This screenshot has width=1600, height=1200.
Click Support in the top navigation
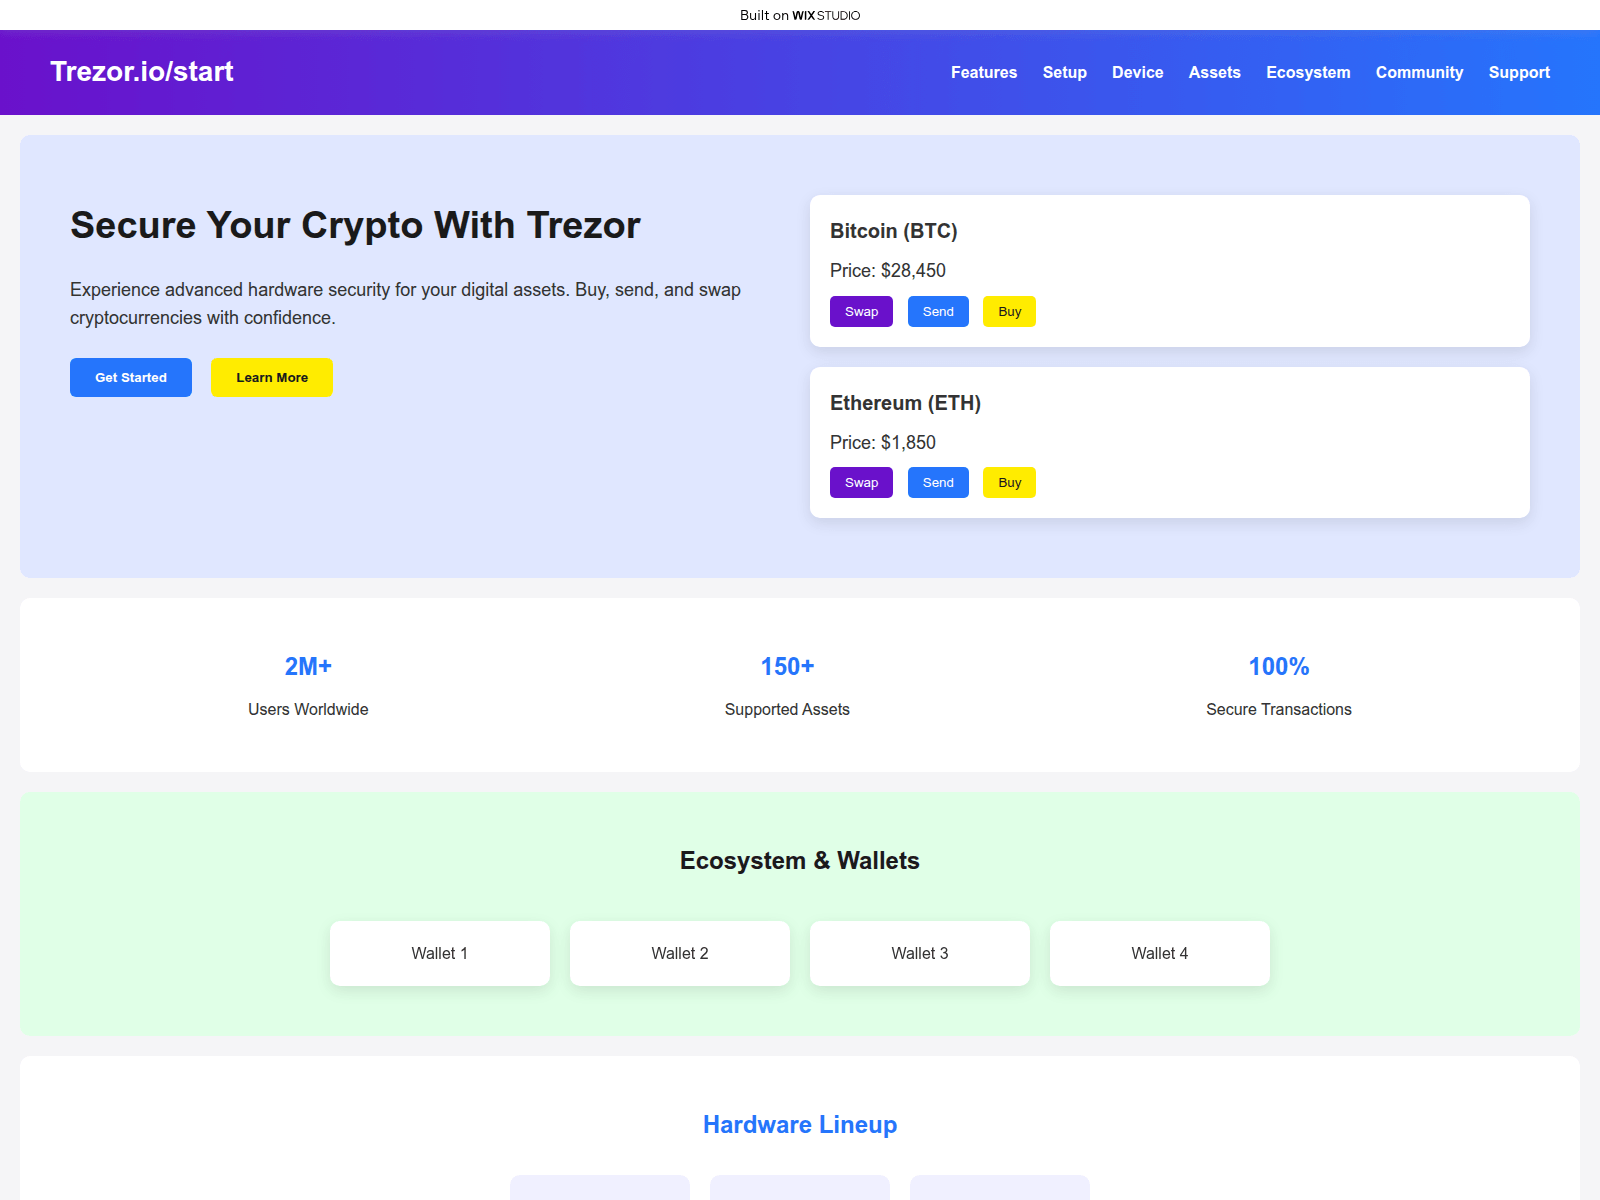tap(1519, 72)
